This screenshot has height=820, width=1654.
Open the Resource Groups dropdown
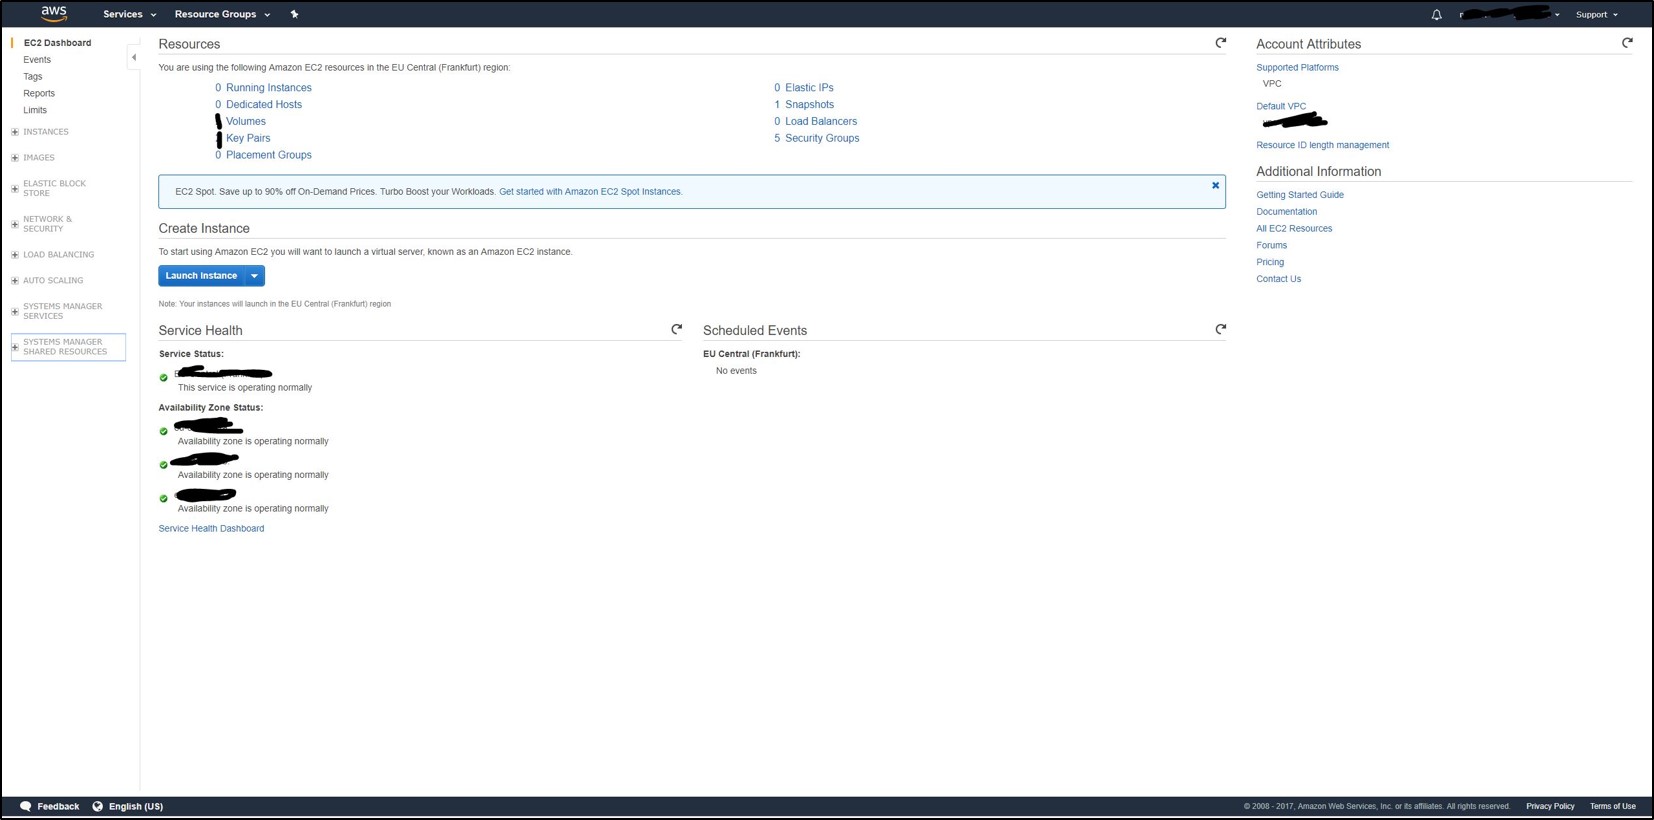click(x=222, y=14)
